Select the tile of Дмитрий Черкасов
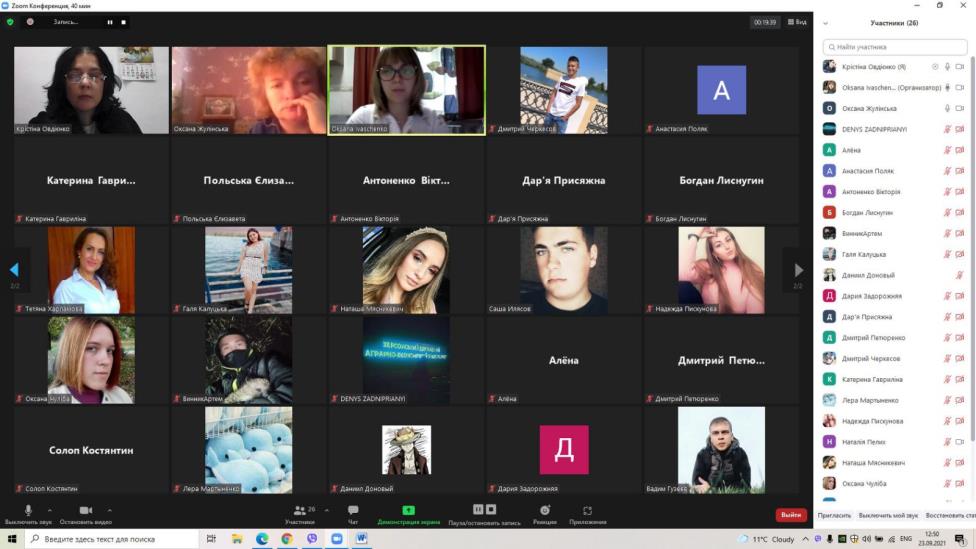Screen dimensions: 976x549 point(564,90)
